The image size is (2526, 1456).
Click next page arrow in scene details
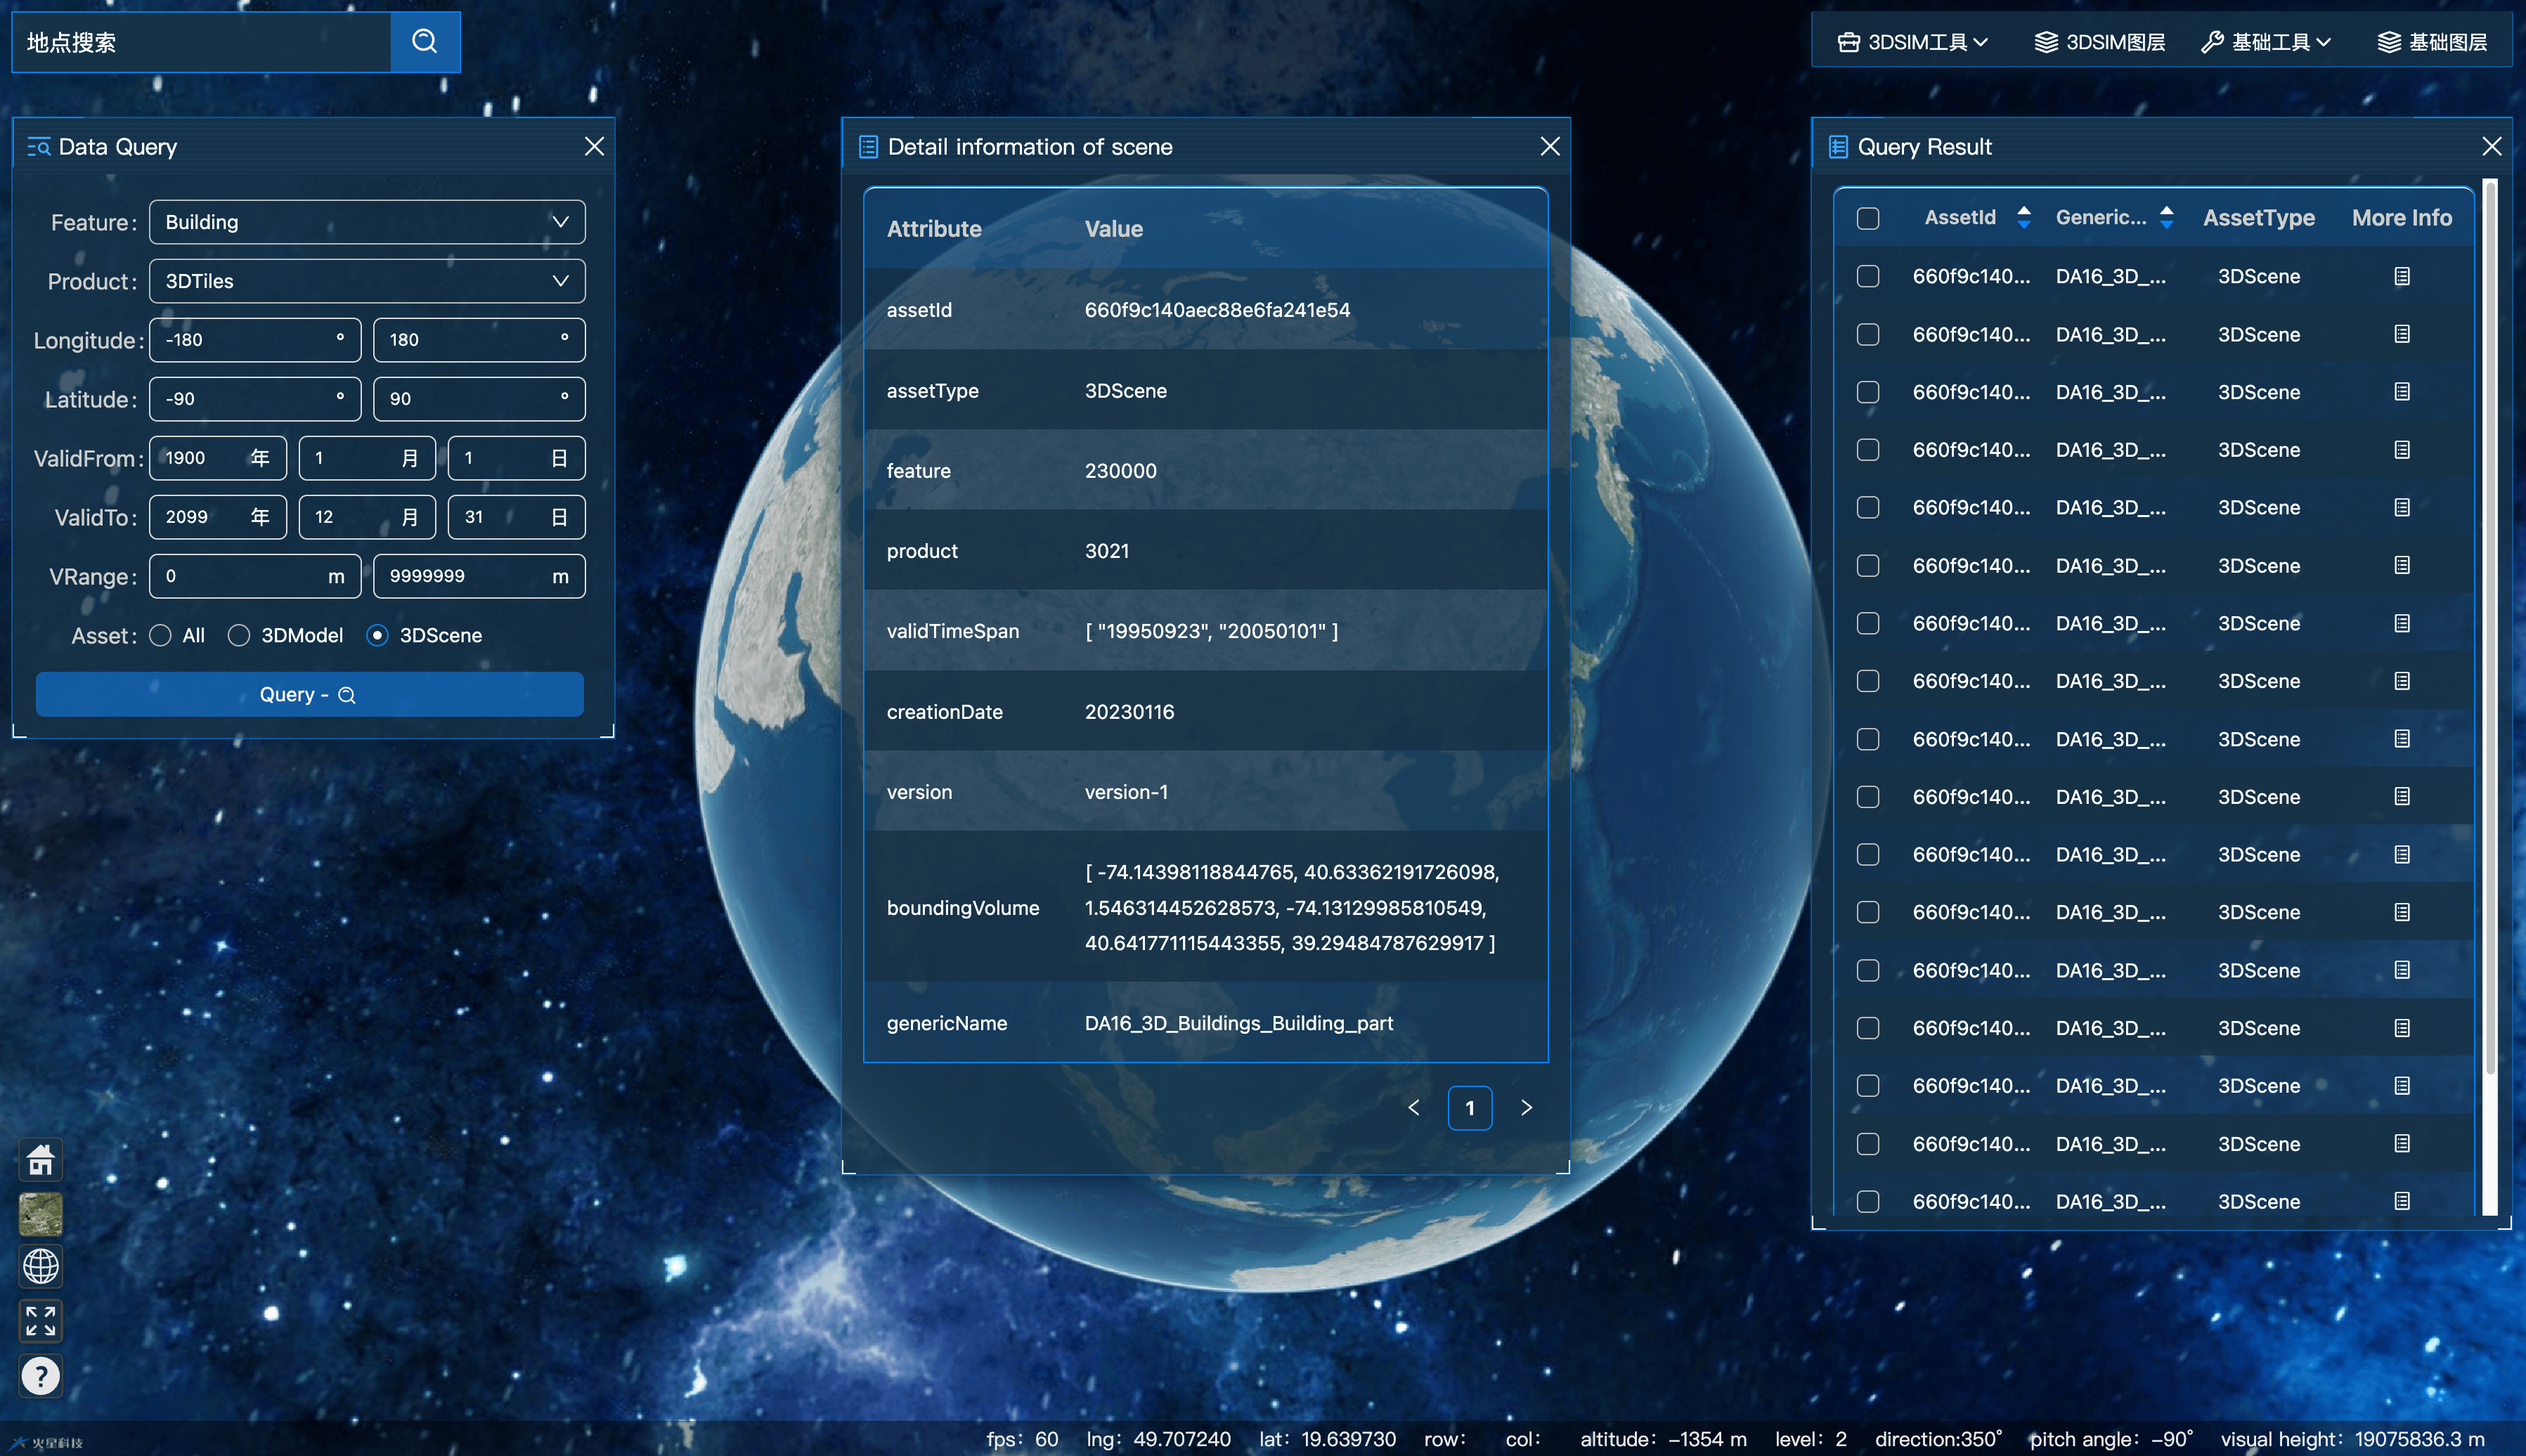[x=1526, y=1107]
